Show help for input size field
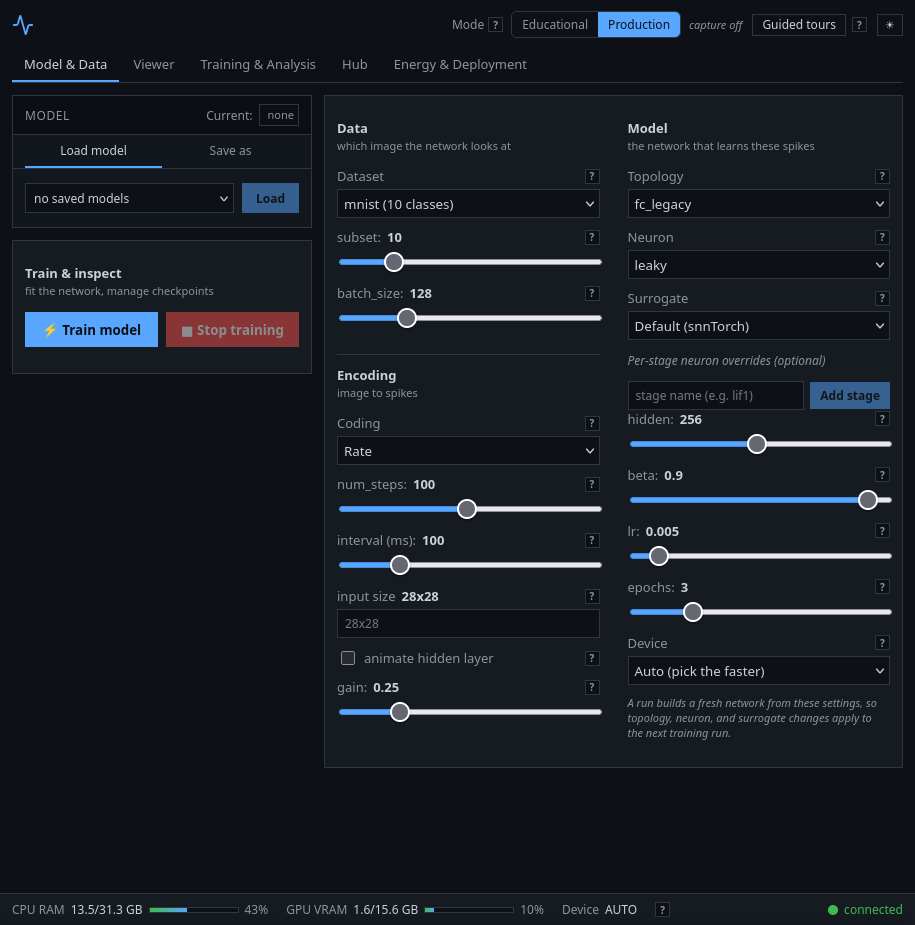Image resolution: width=915 pixels, height=925 pixels. [592, 596]
